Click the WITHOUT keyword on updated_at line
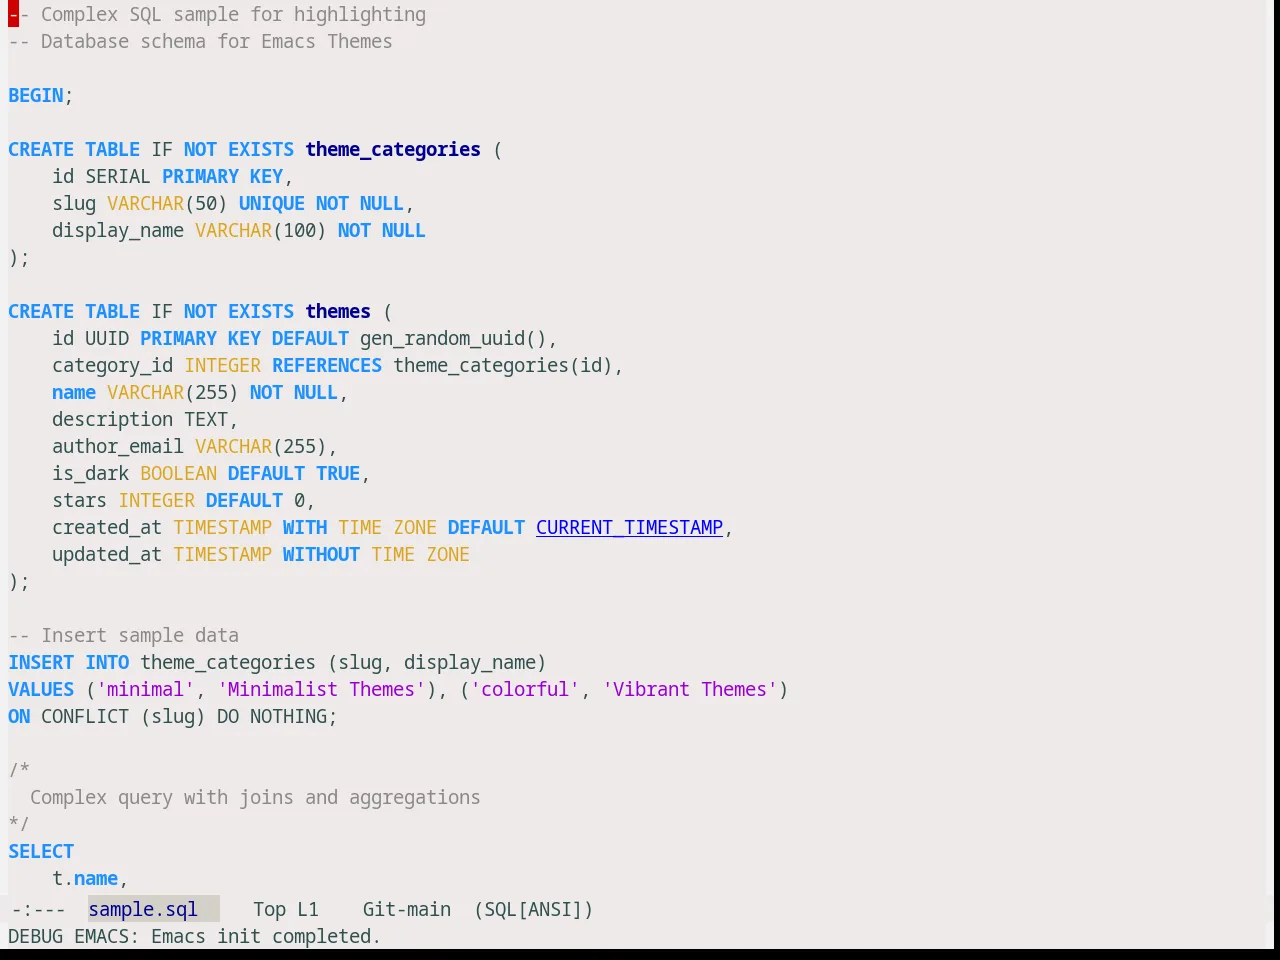The width and height of the screenshot is (1280, 960). pyautogui.click(x=321, y=554)
